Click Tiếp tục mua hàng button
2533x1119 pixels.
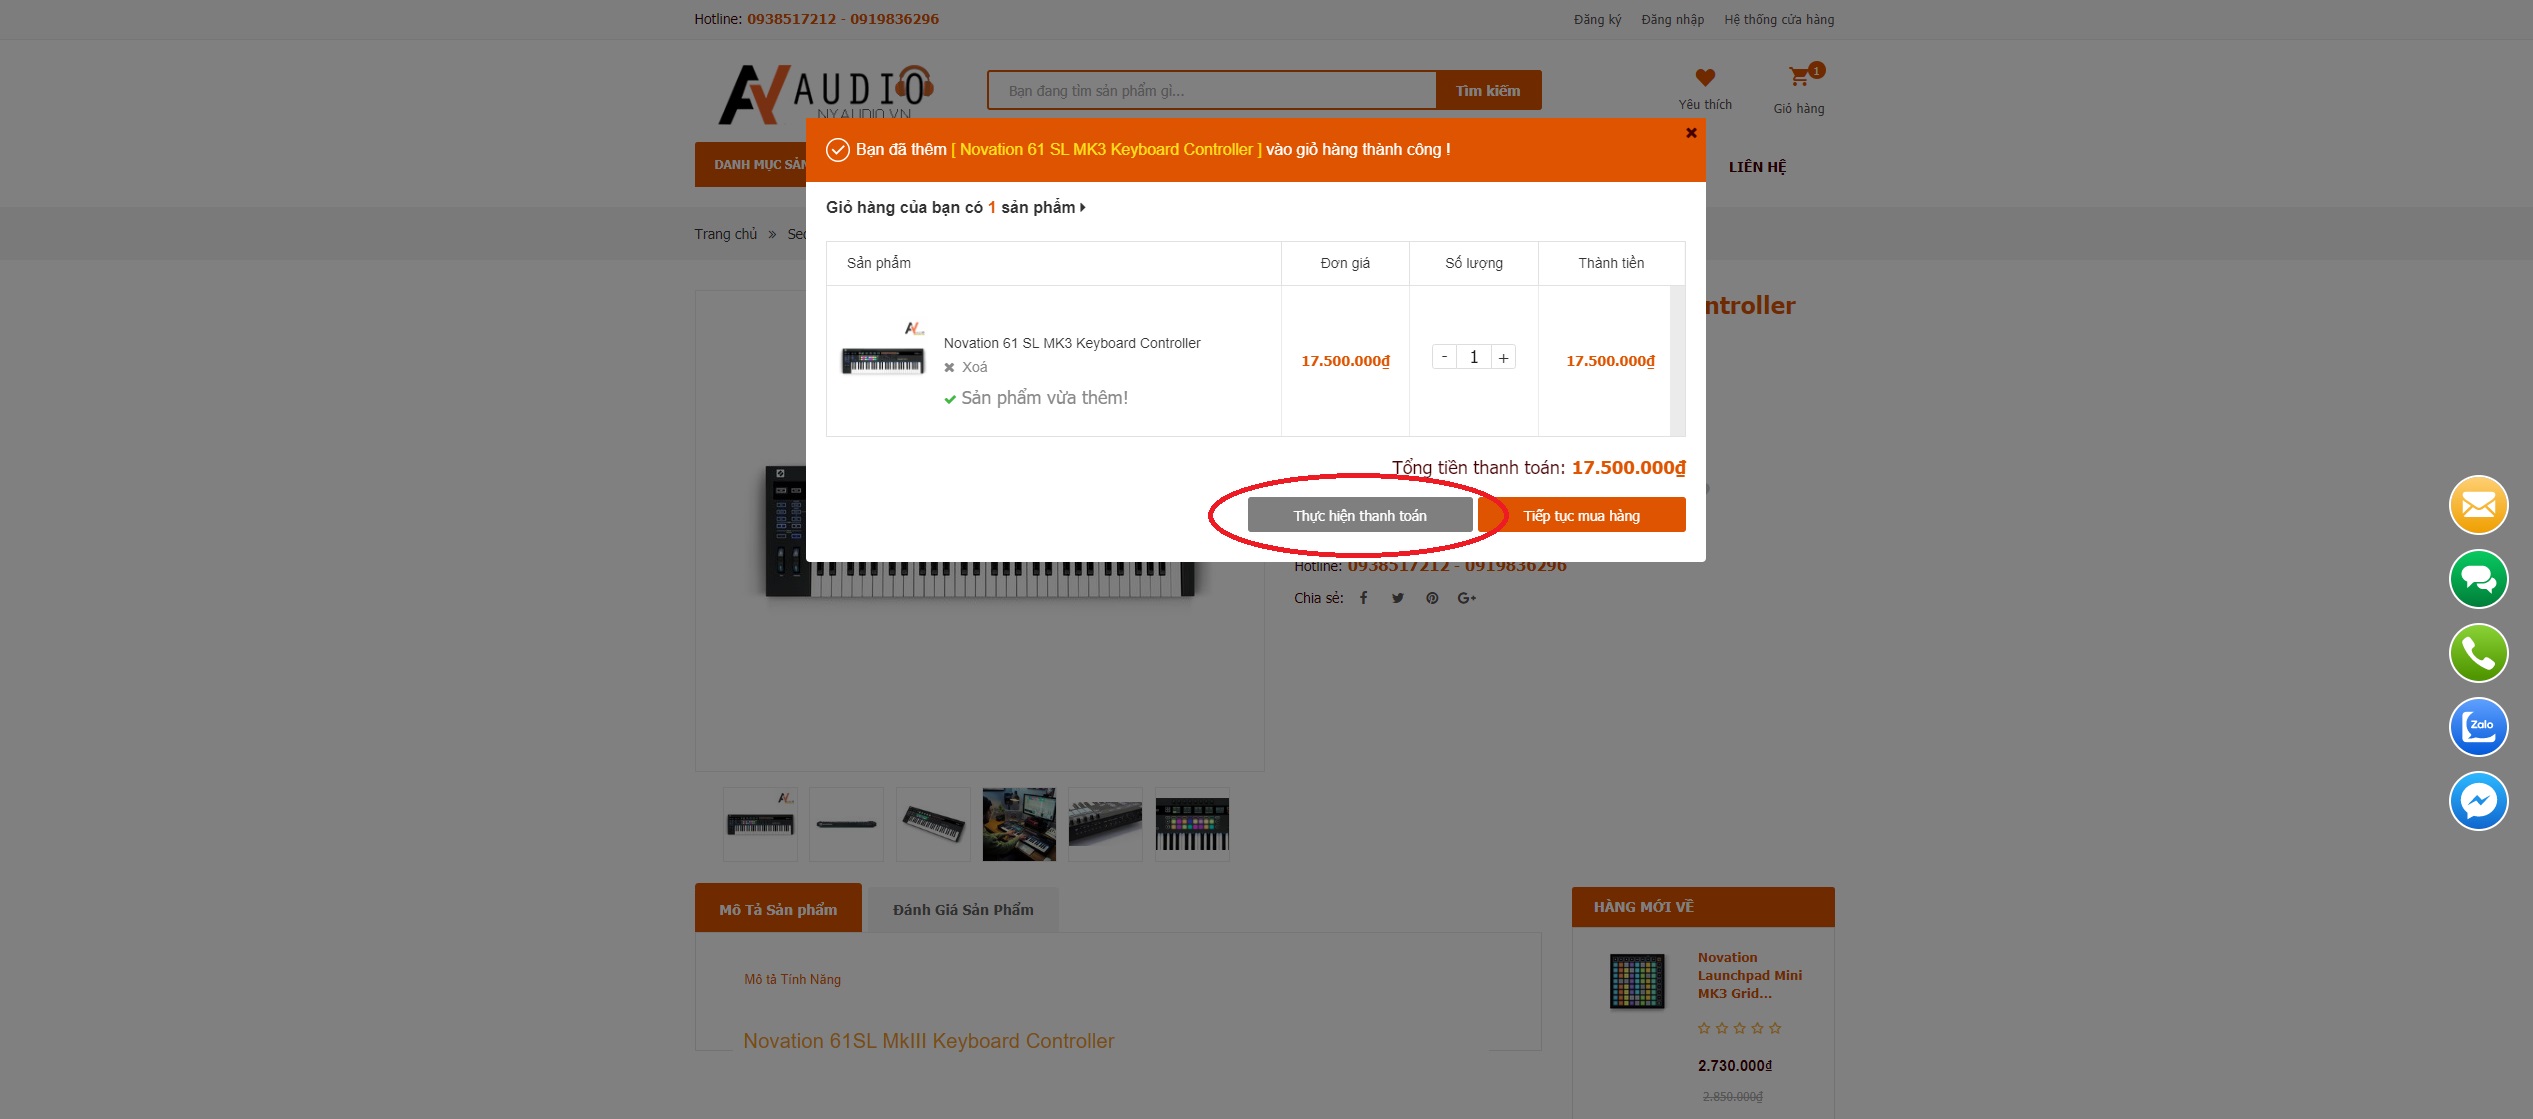tap(1582, 515)
